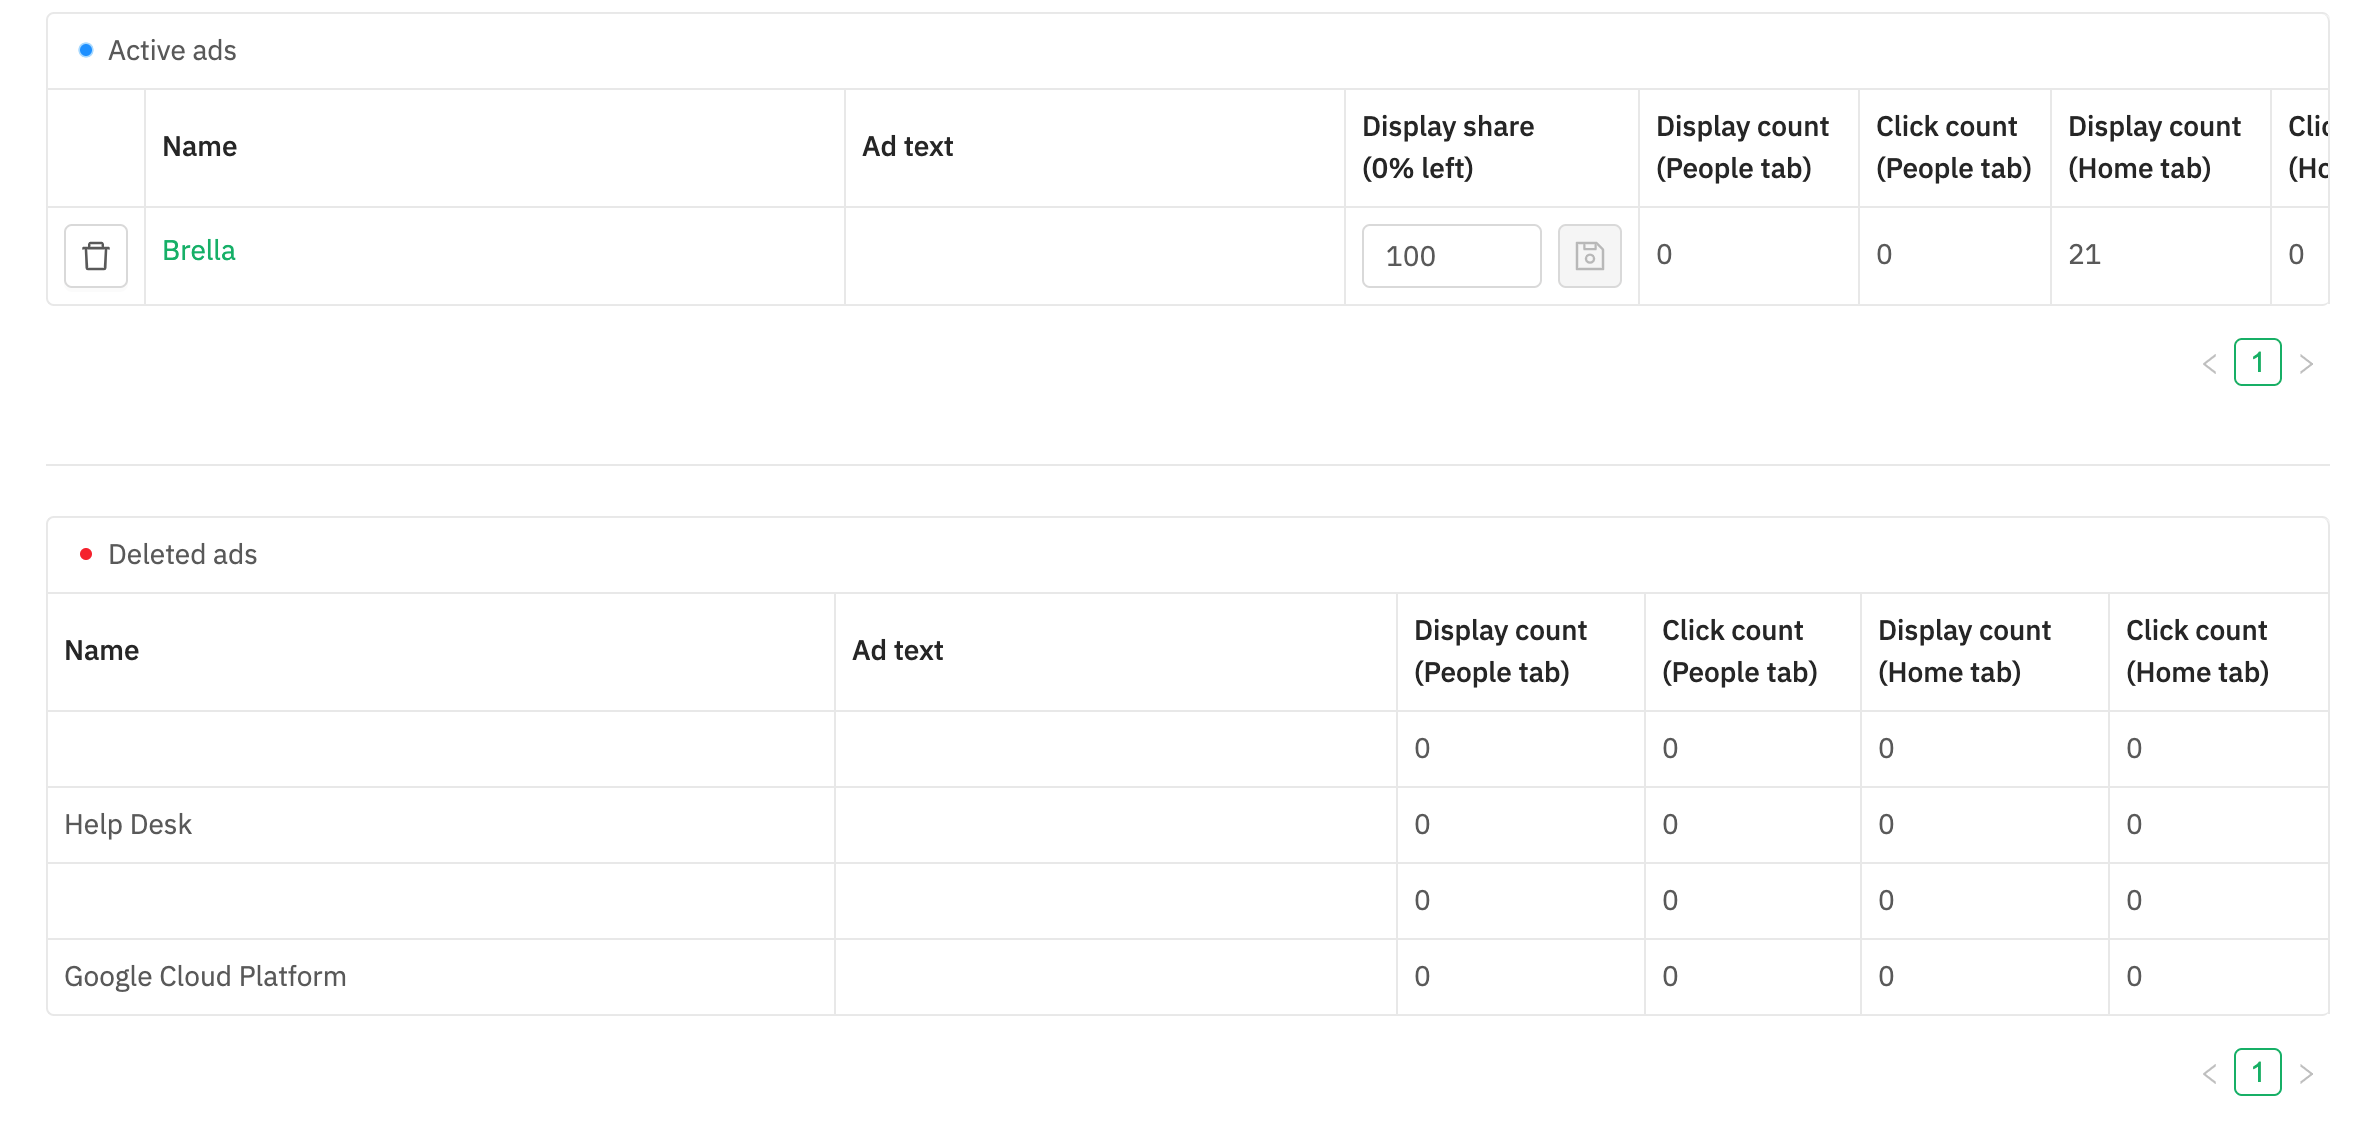Click the Active ads section heading

(x=172, y=51)
